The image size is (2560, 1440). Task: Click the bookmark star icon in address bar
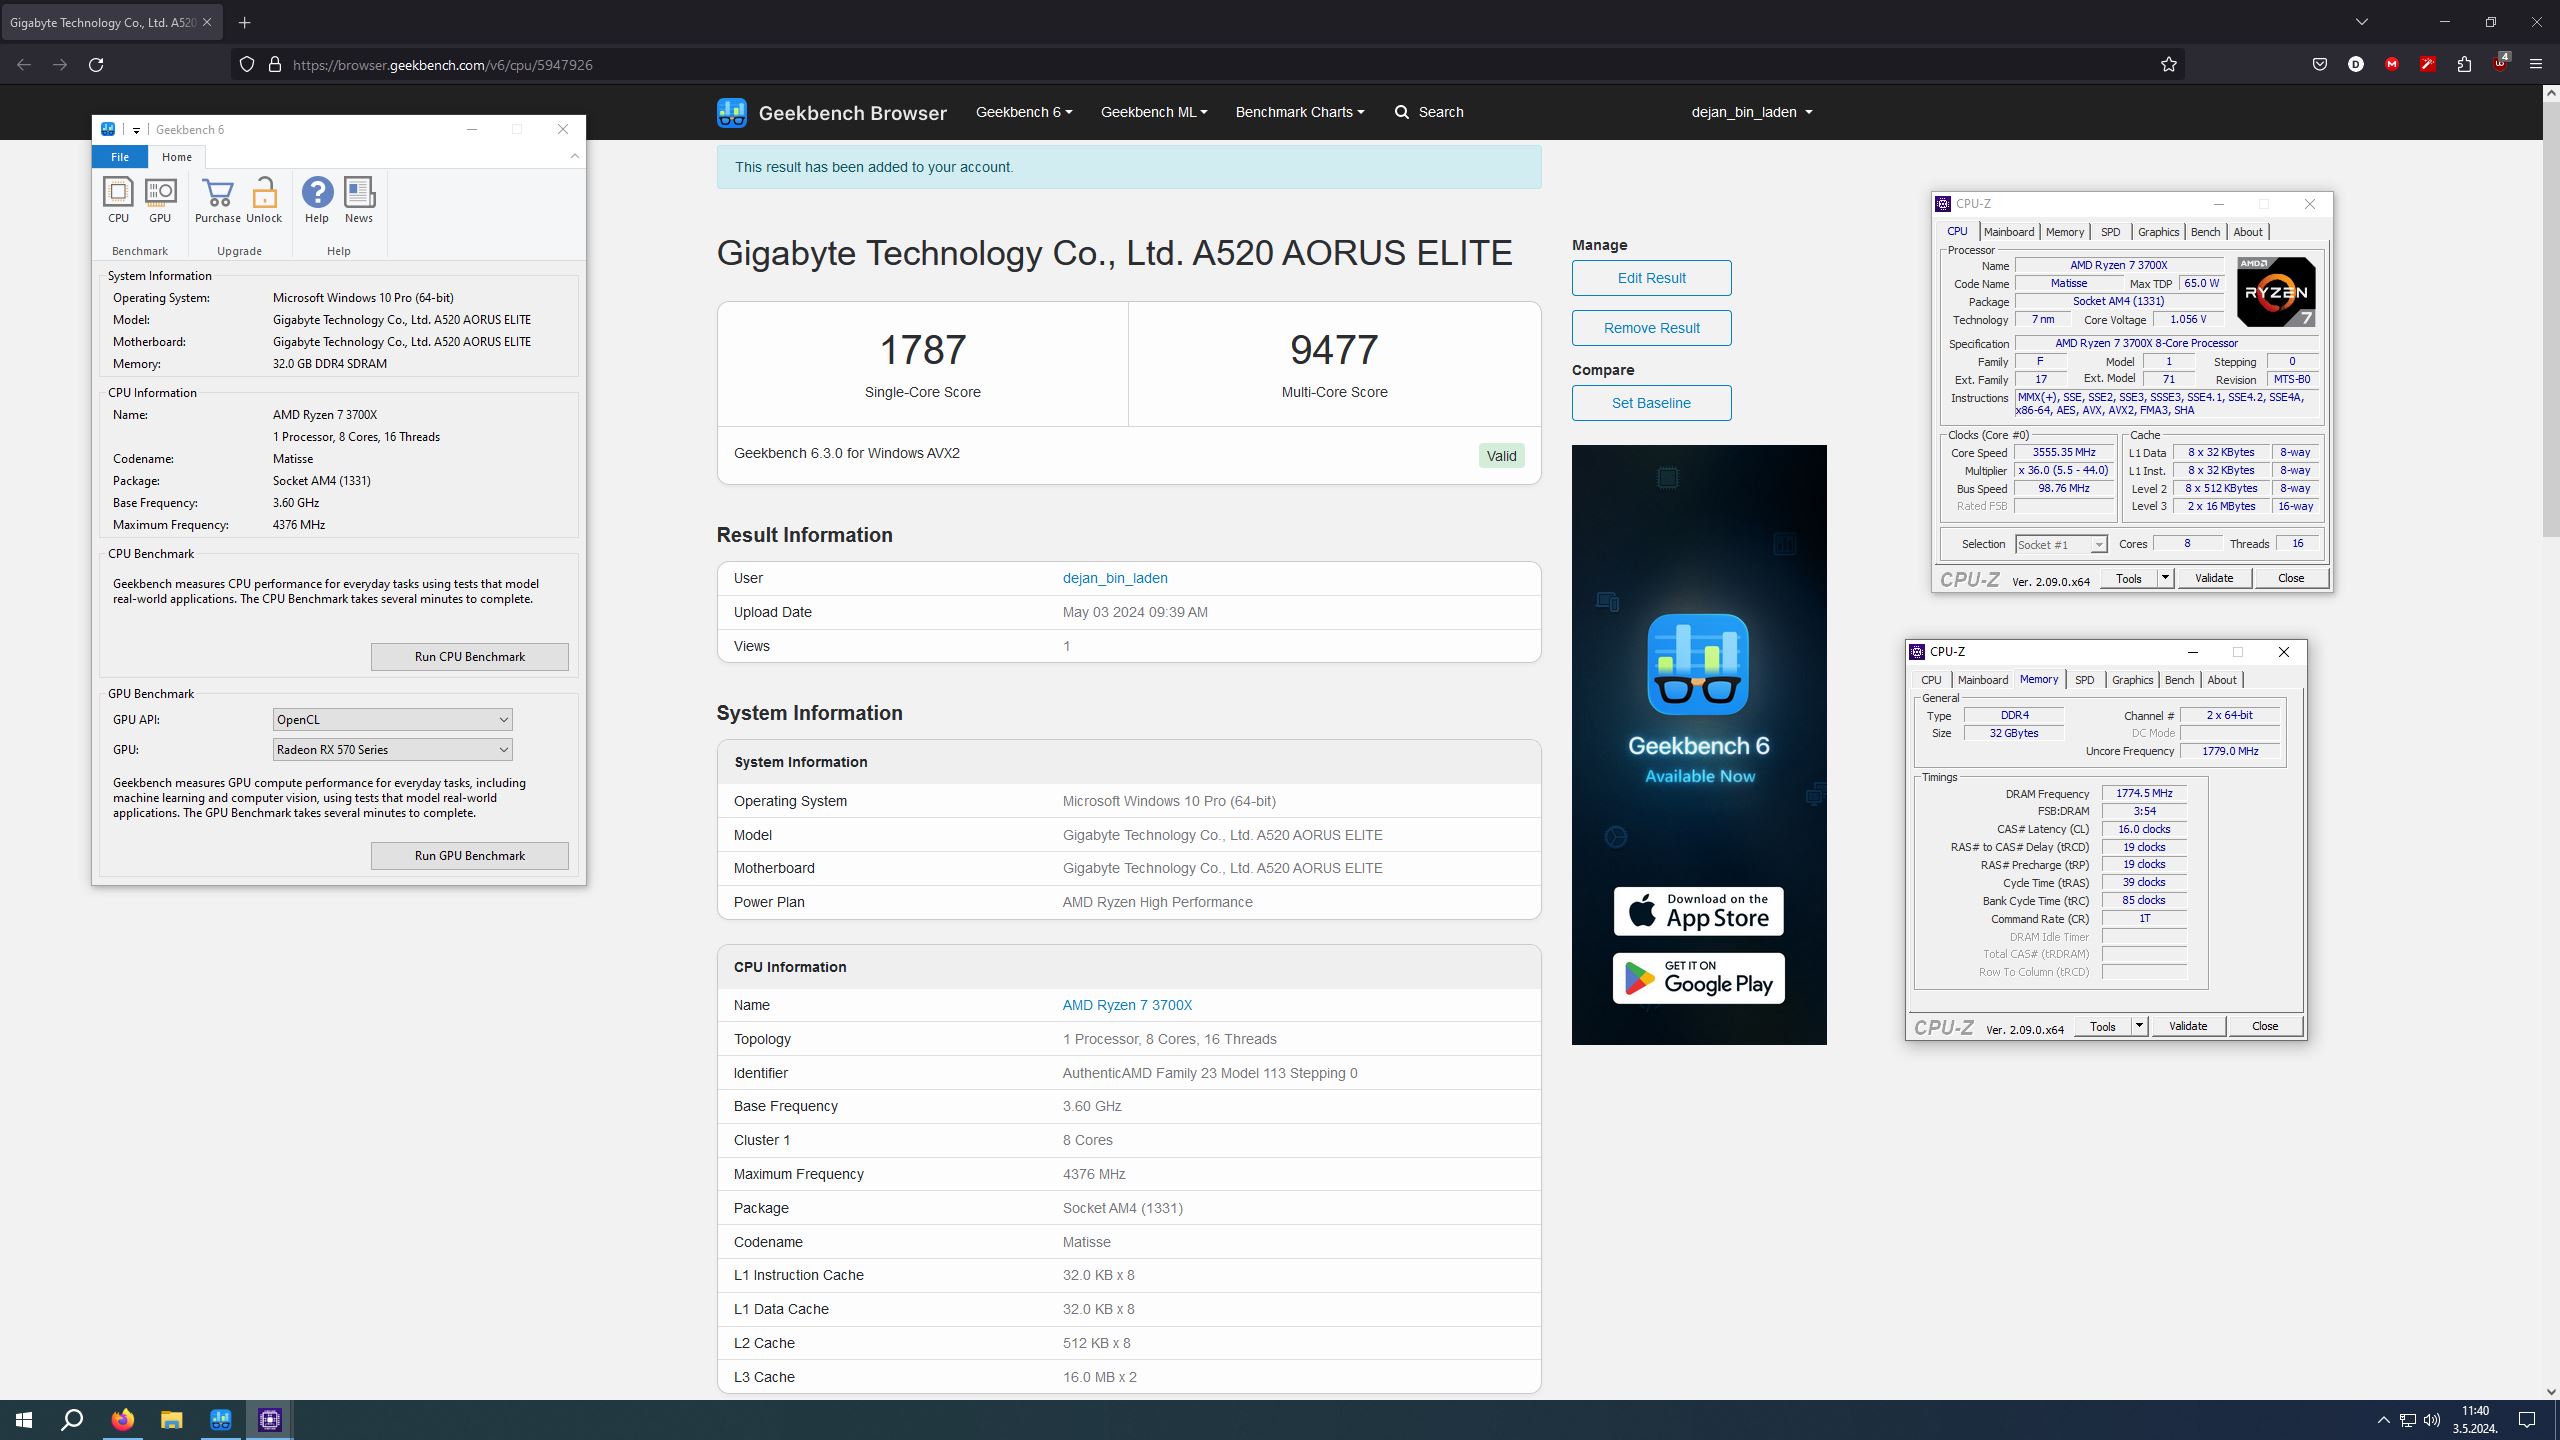(x=2168, y=65)
